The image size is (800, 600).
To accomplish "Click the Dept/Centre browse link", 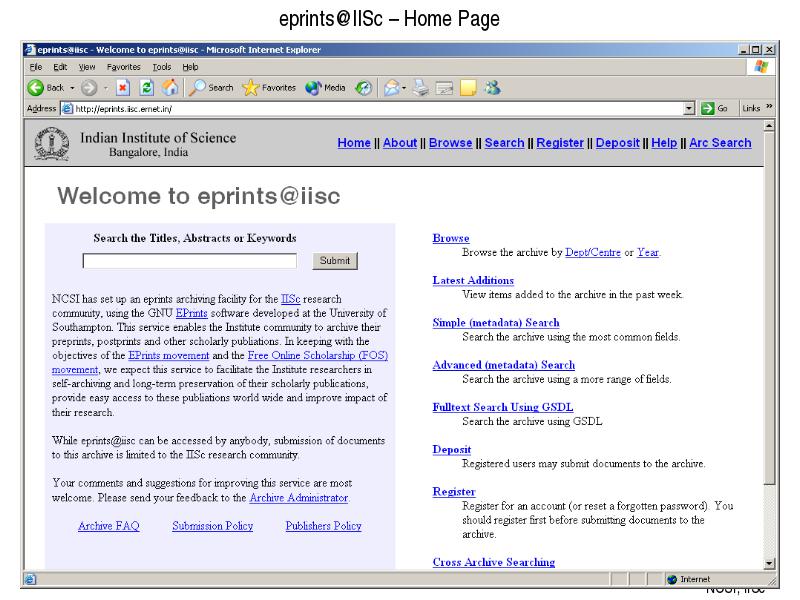I will click(593, 253).
